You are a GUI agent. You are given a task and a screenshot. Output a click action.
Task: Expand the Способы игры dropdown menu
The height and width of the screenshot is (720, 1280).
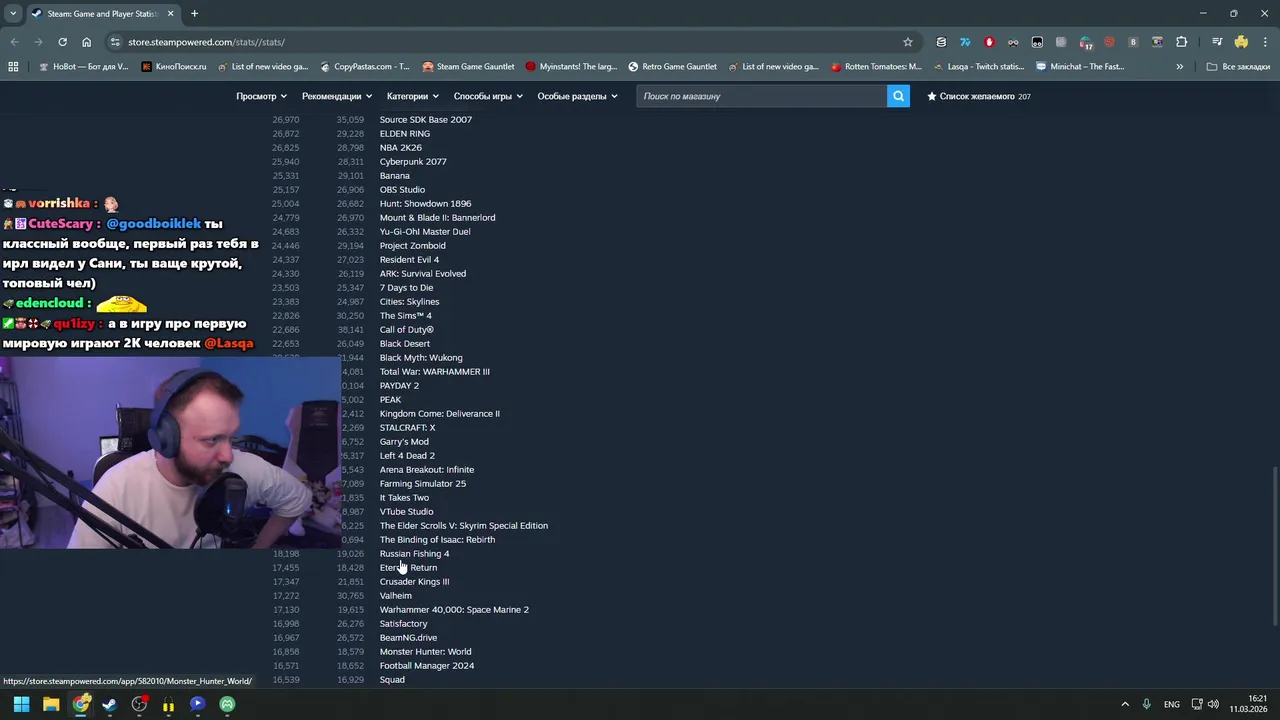point(488,96)
